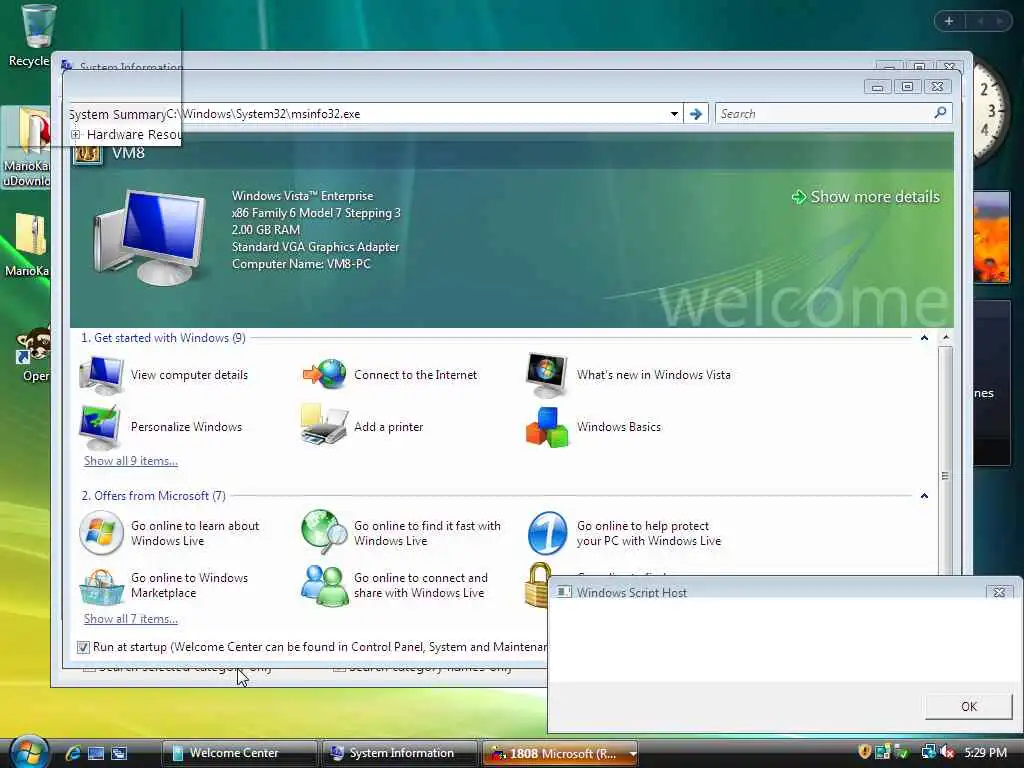1024x768 pixels.
Task: Click Show Desktop Quick Launch icon
Action: [96, 753]
